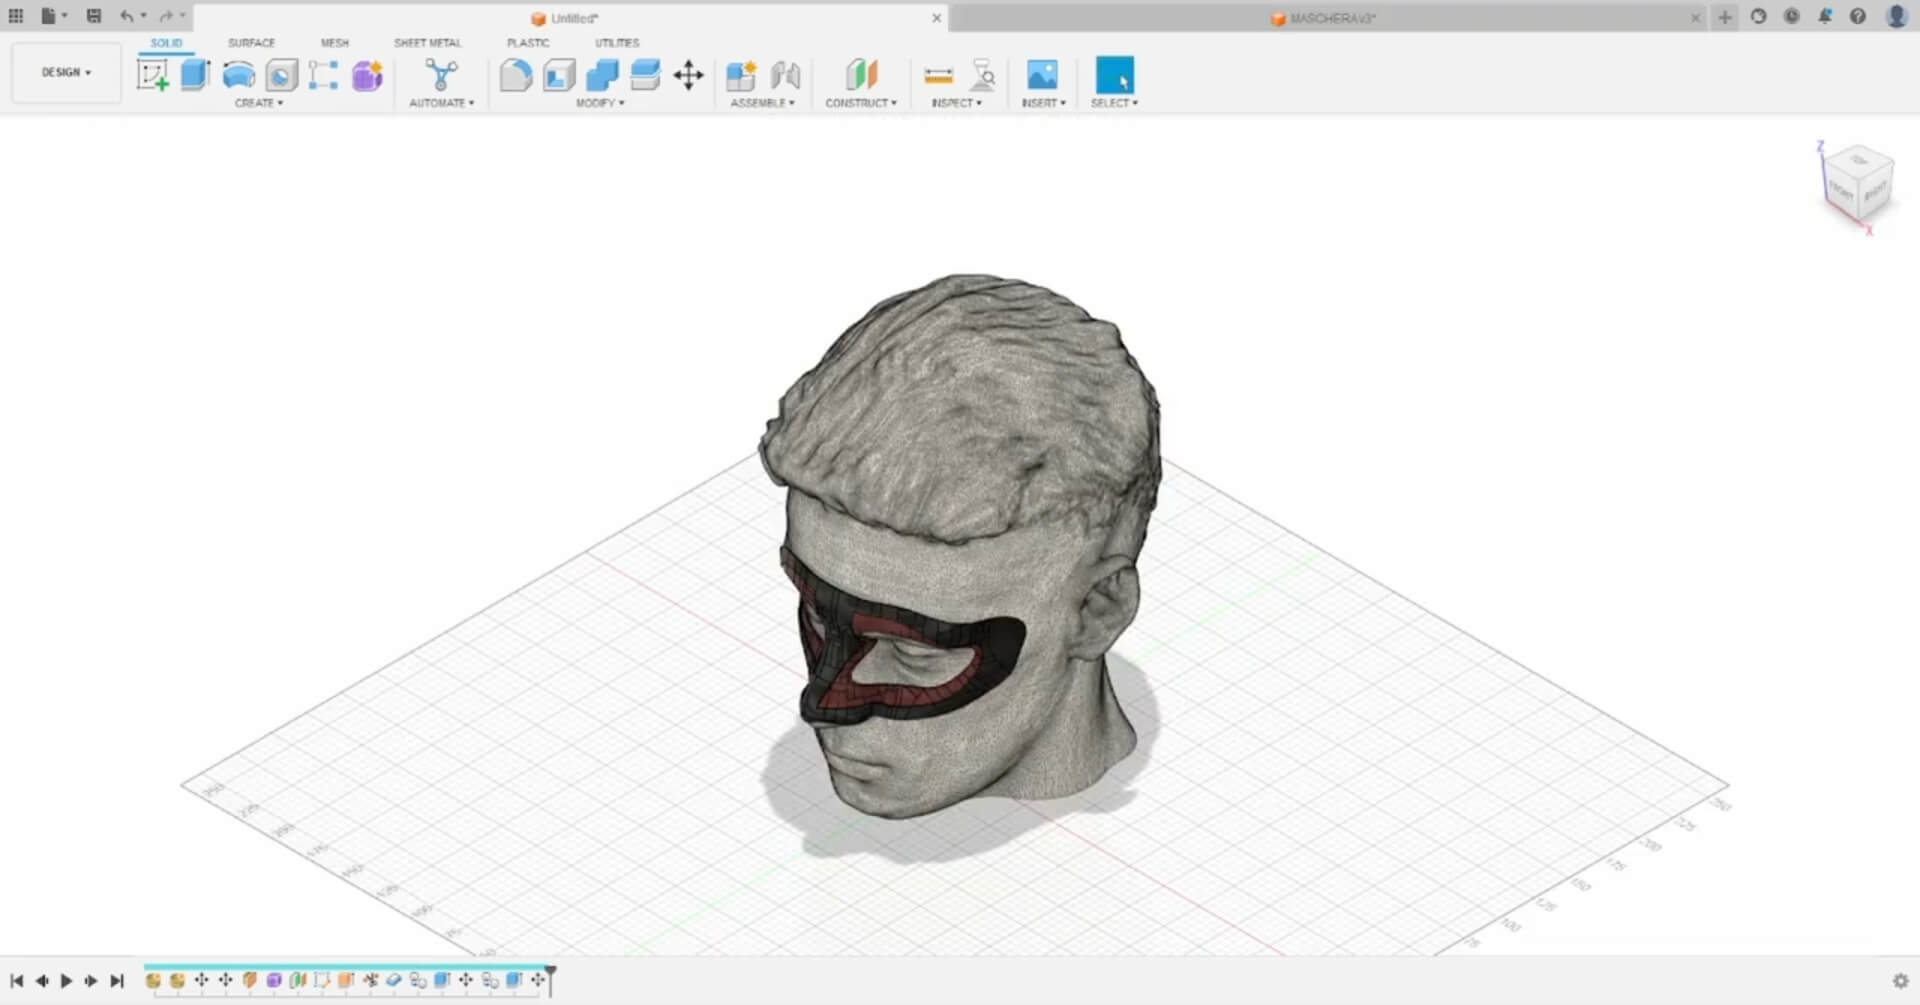Click the Automate branching icon

click(441, 75)
